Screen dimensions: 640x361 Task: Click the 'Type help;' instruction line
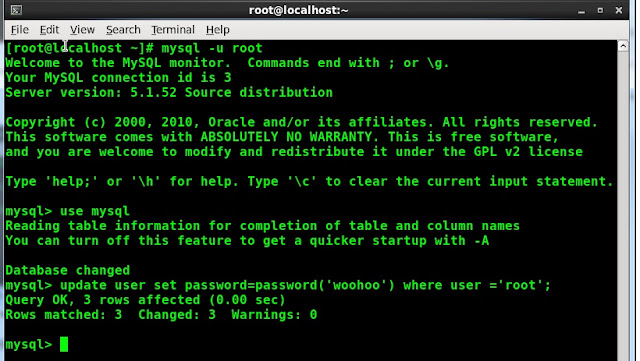tap(309, 181)
